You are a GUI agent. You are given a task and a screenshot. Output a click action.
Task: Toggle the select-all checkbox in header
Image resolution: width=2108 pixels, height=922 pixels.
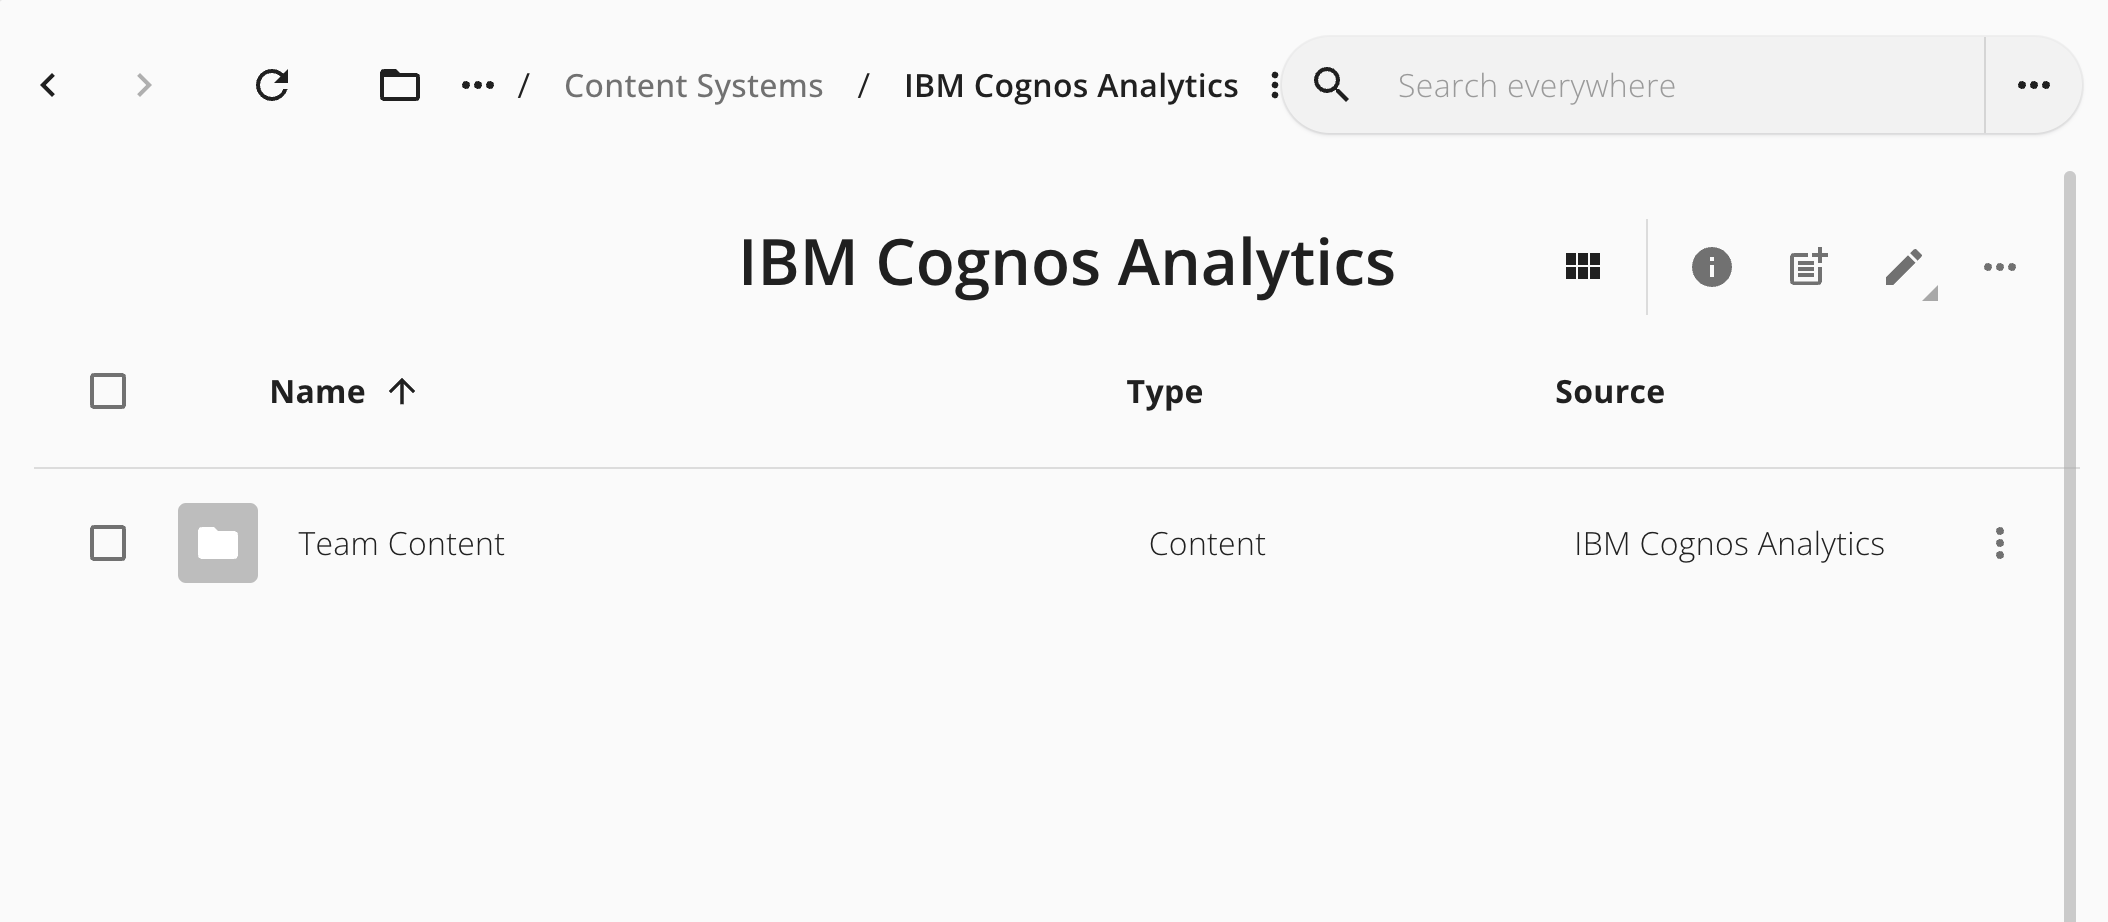[108, 391]
